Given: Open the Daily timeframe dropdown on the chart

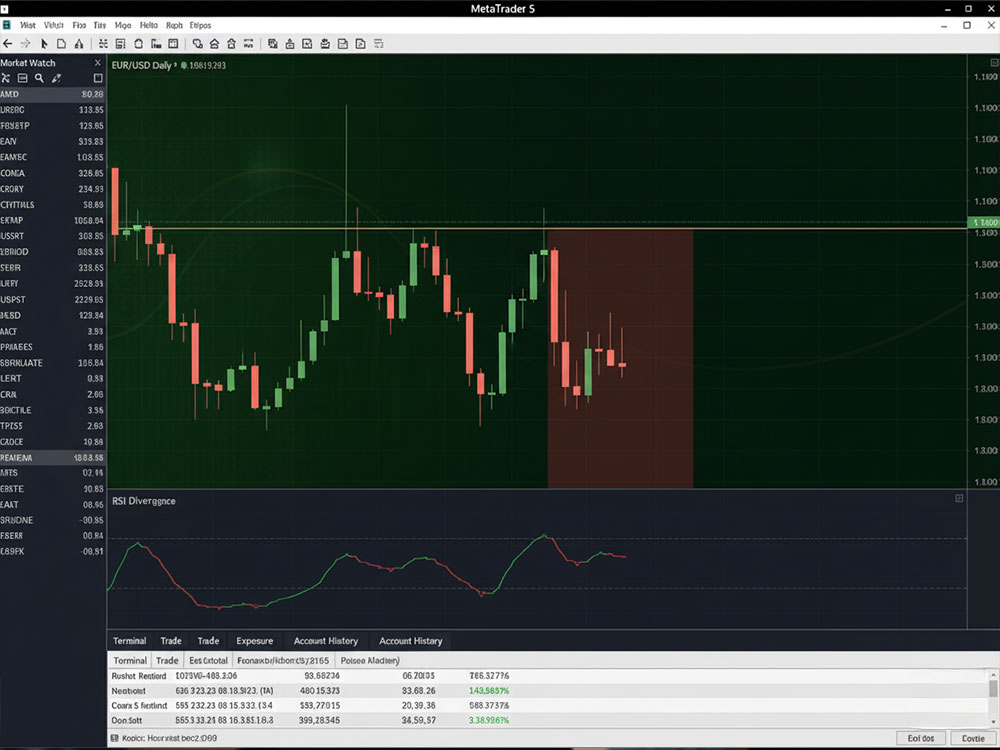Looking at the screenshot, I should coord(160,64).
